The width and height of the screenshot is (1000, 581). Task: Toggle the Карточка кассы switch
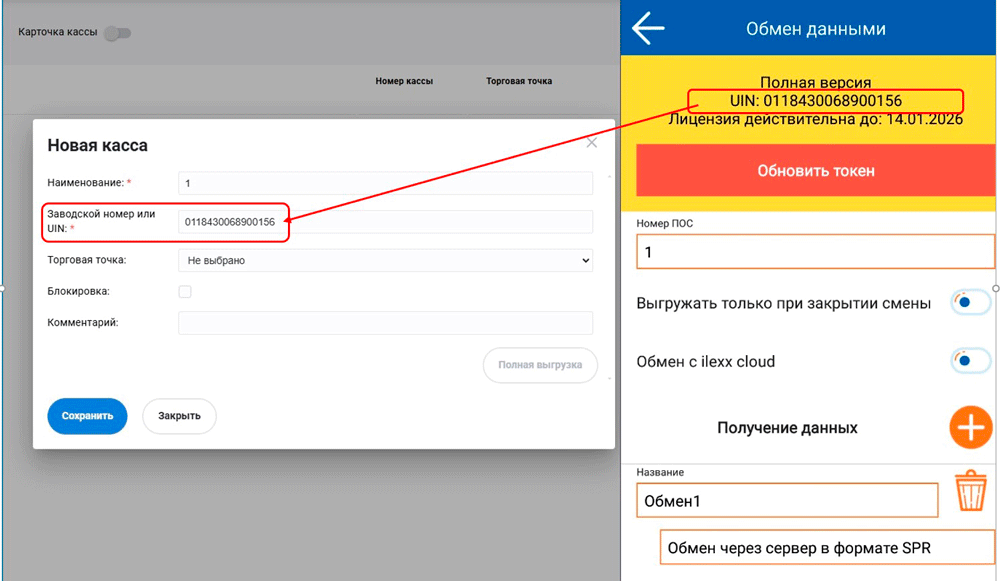[118, 33]
